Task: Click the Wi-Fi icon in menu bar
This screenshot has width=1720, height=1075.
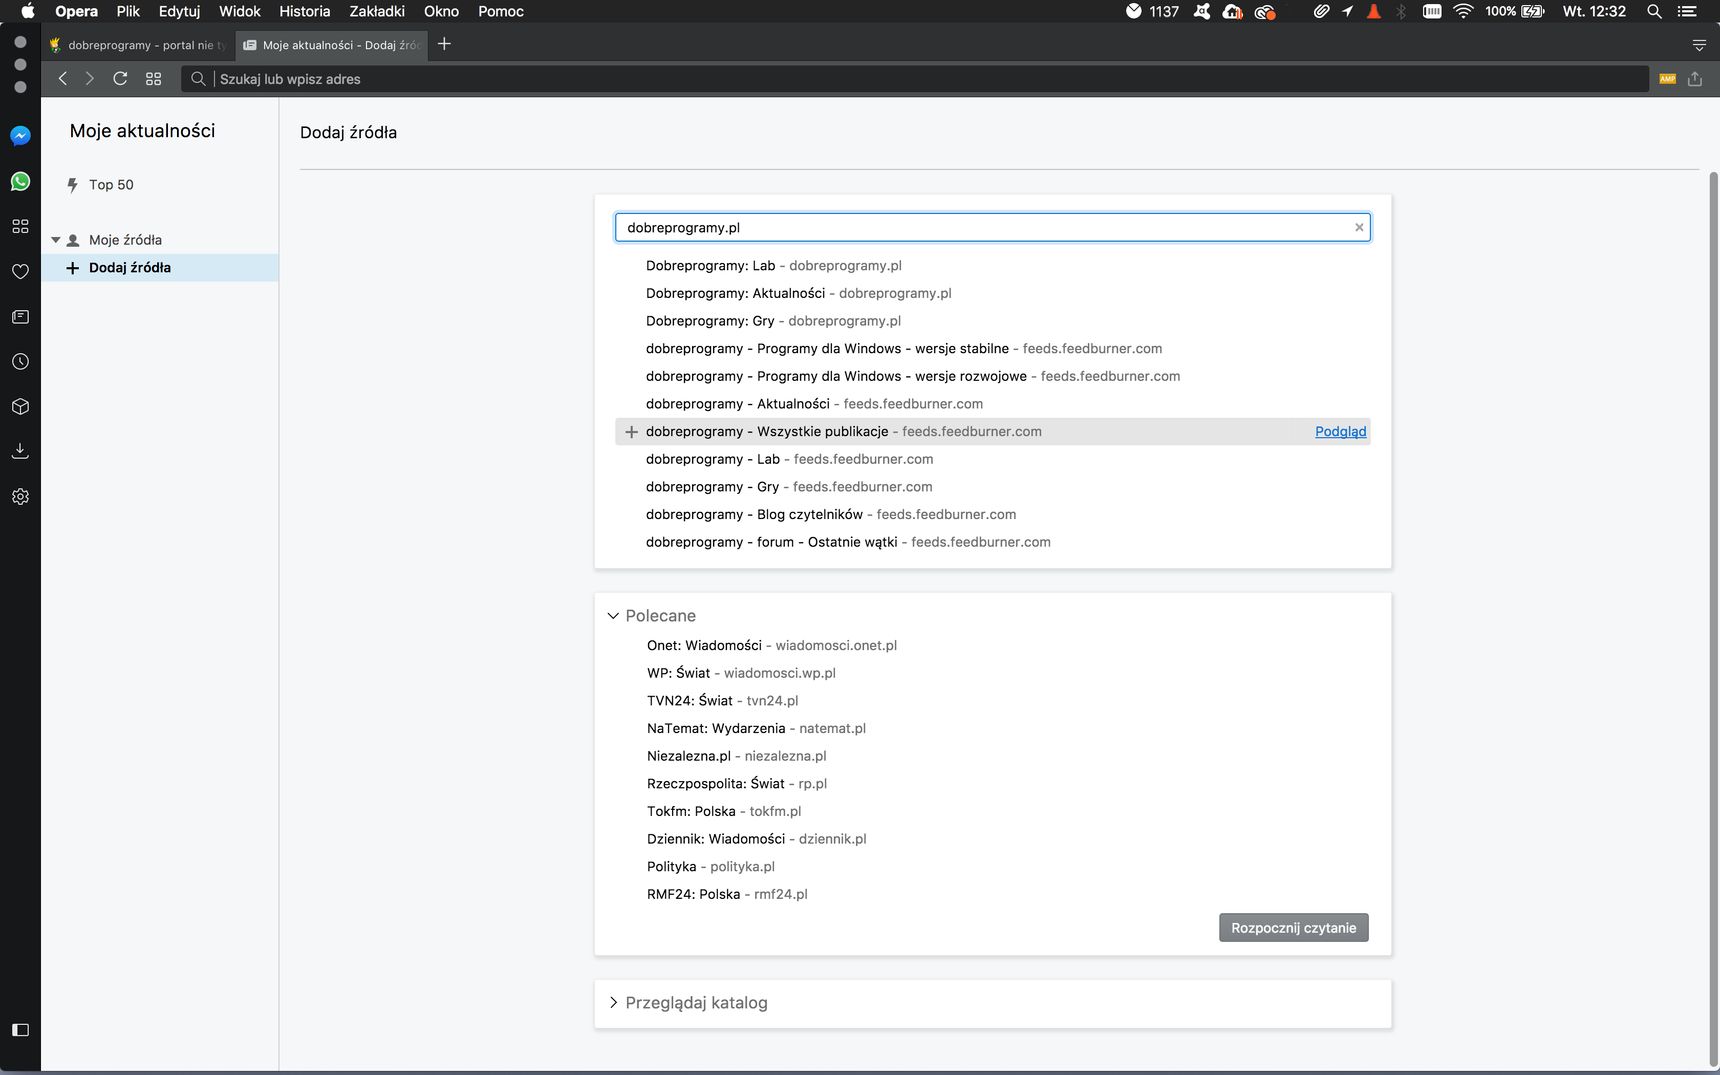Action: coord(1463,11)
